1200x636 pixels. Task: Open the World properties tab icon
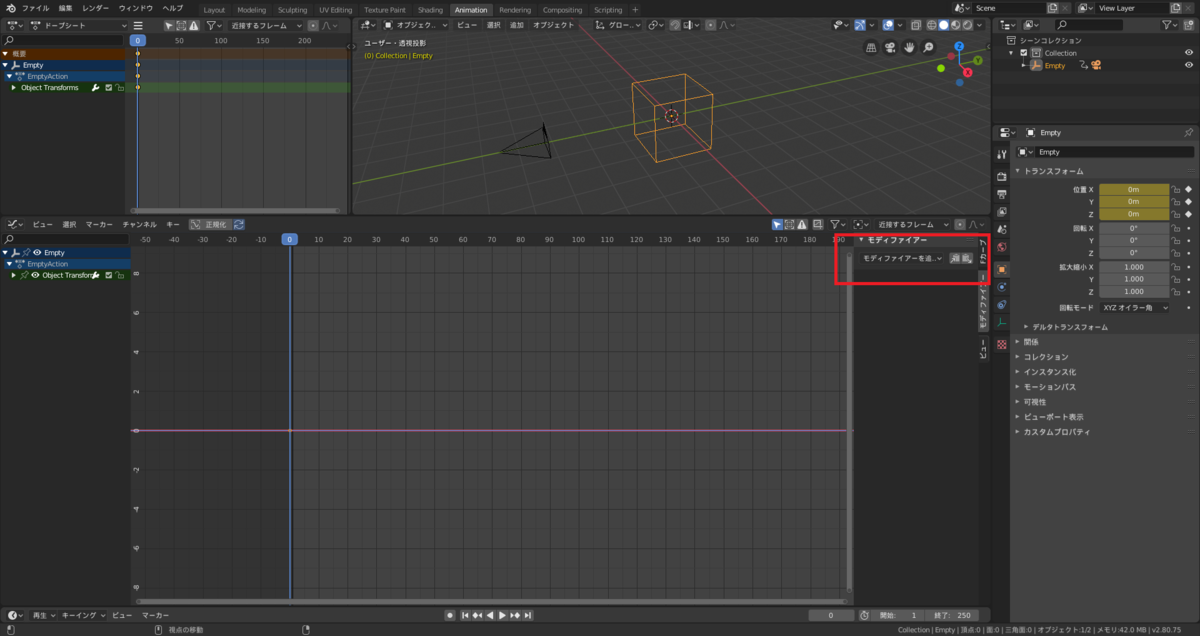(x=1002, y=246)
